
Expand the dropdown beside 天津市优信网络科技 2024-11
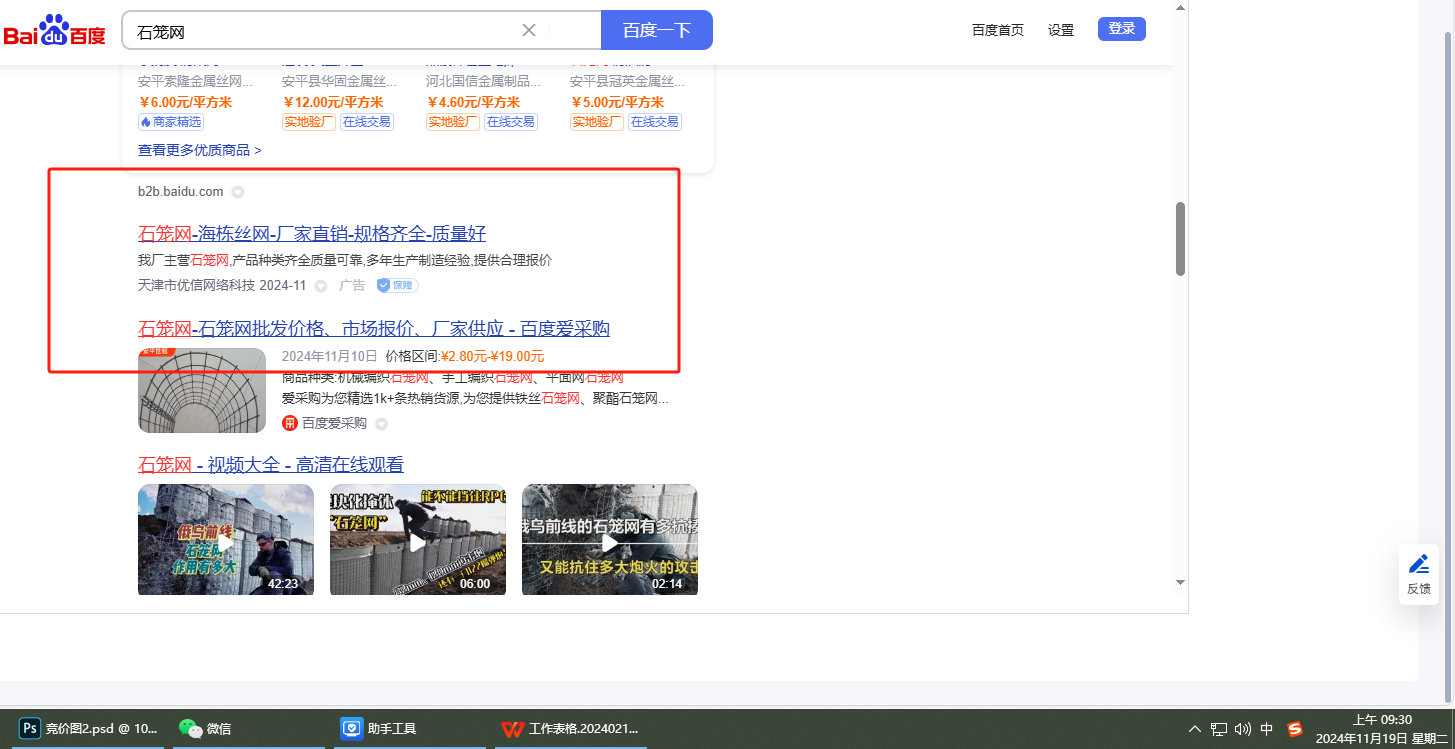[x=321, y=286]
